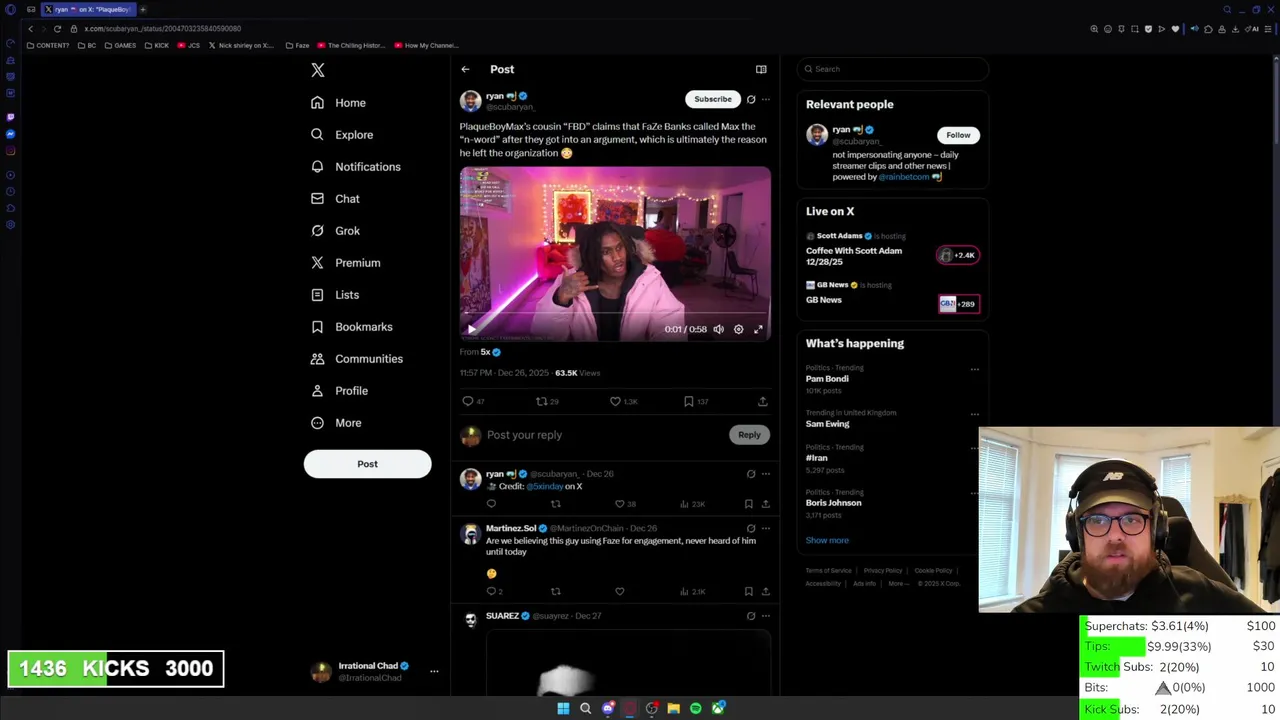Screen dimensions: 1280x720
Task: Open the @5xinday credit link
Action: (x=545, y=486)
